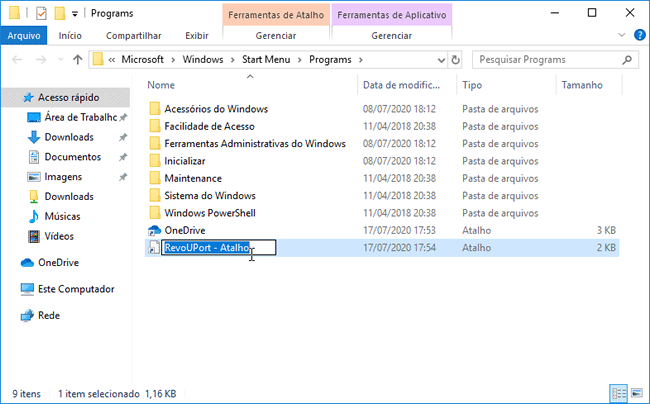The width and height of the screenshot is (650, 404).
Task: Click the Pesquisar Programs search field
Action: [x=545, y=59]
